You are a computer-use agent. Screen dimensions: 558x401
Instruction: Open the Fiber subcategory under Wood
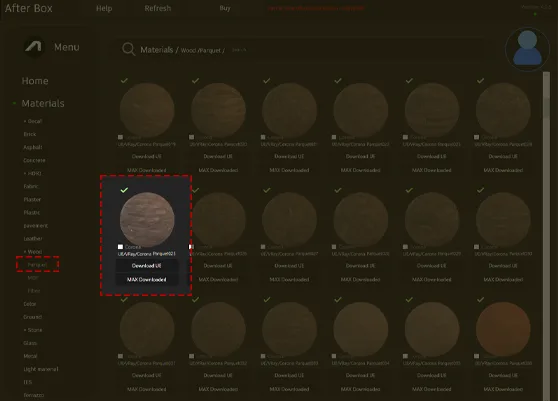34,291
